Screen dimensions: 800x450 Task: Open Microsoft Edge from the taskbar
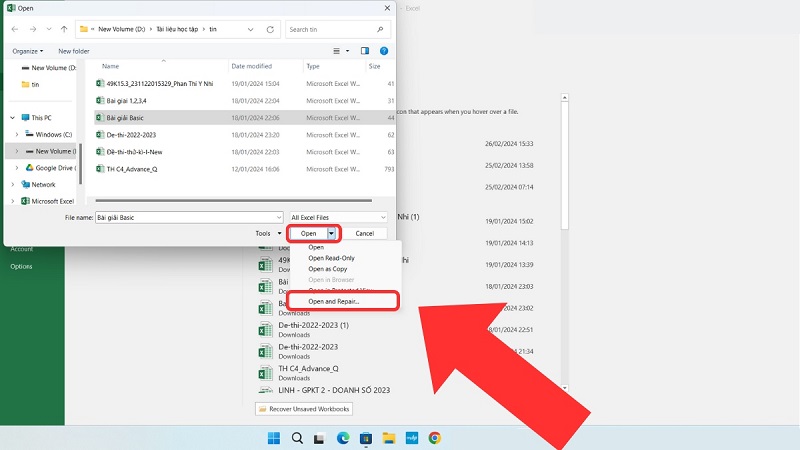tap(343, 438)
